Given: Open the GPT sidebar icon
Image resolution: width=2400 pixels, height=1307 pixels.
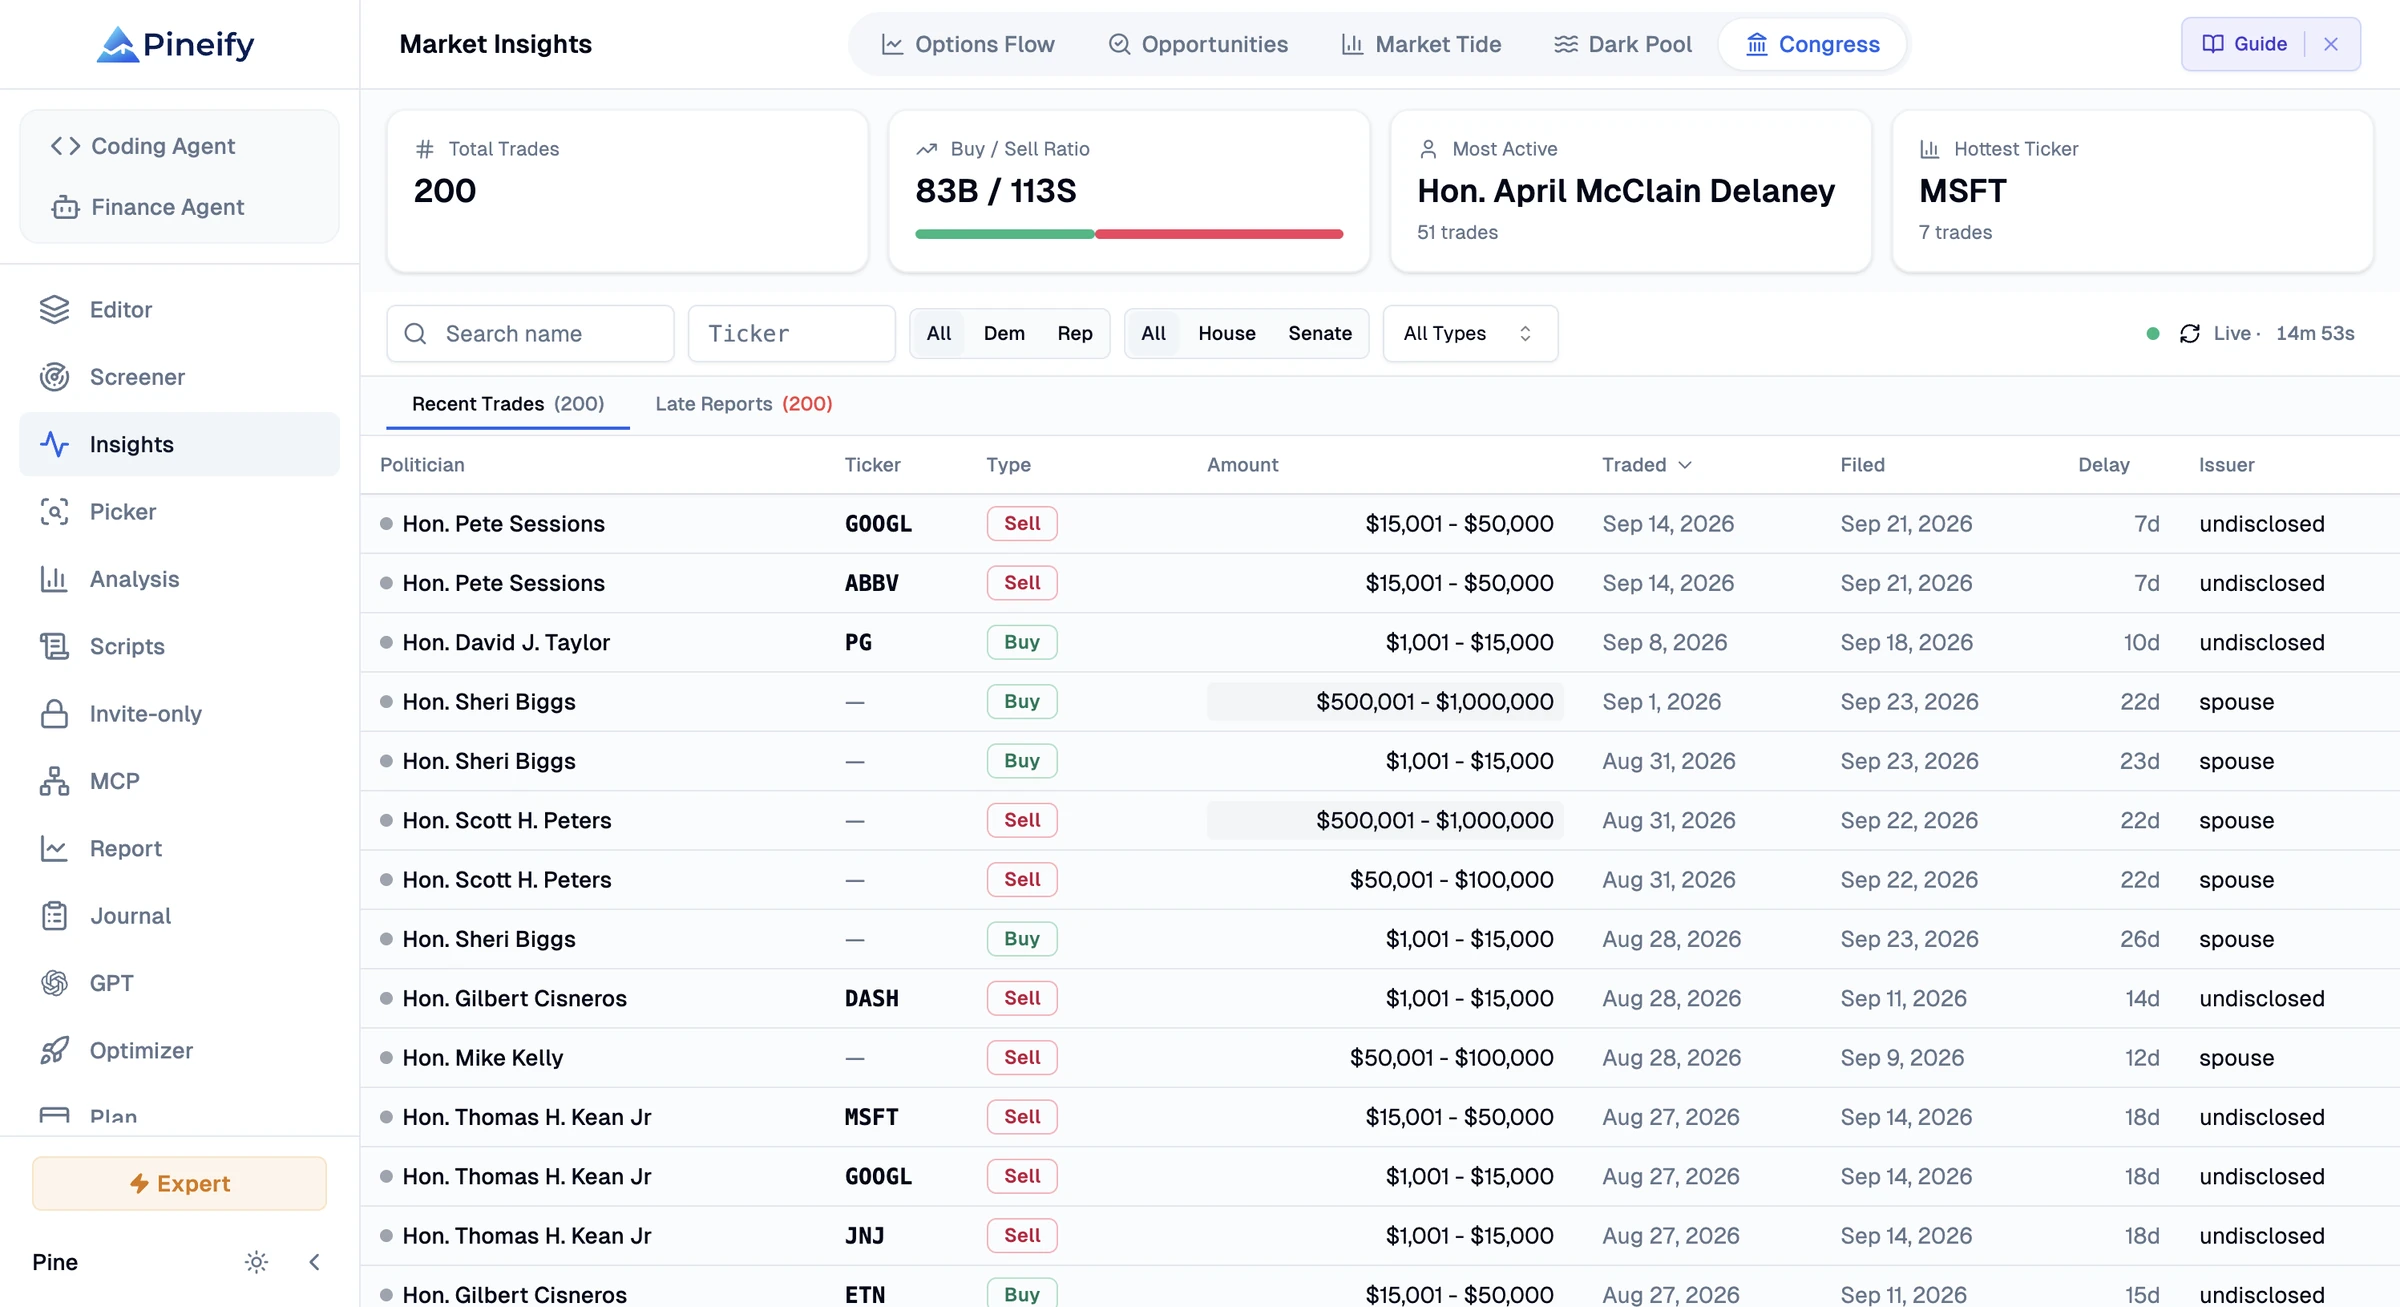Looking at the screenshot, I should pyautogui.click(x=54, y=983).
